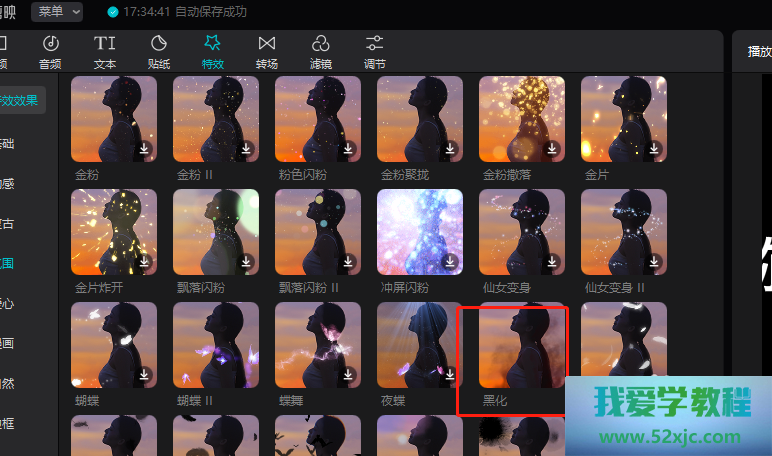Open the 音频 audio panel
The image size is (772, 456).
[x=50, y=51]
